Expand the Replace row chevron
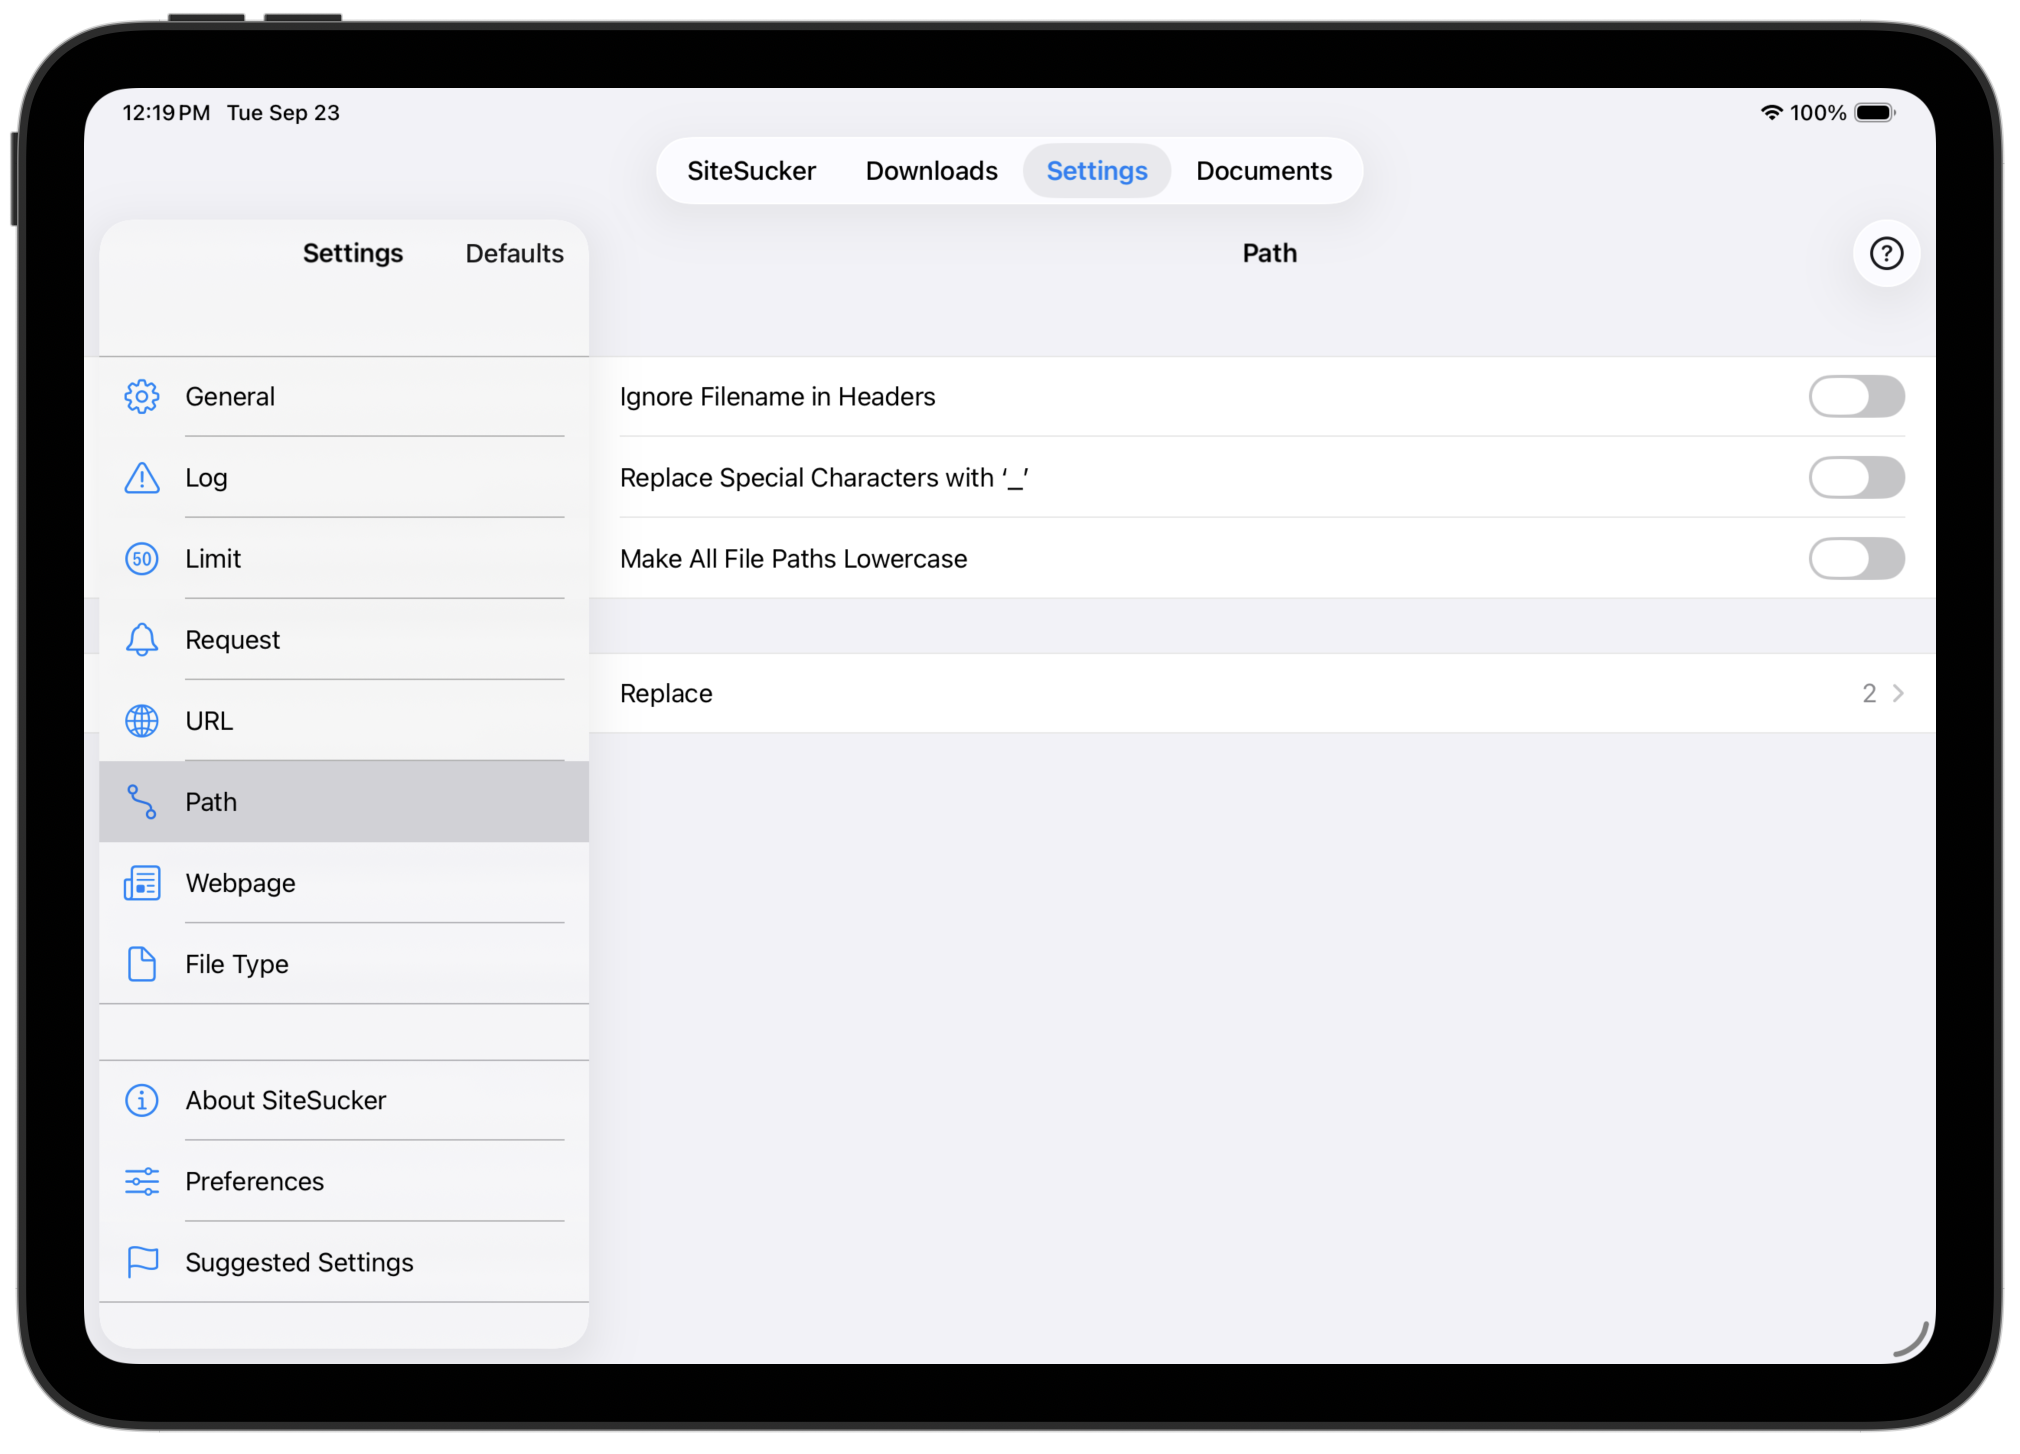This screenshot has width=2020, height=1454. pyautogui.click(x=1898, y=693)
